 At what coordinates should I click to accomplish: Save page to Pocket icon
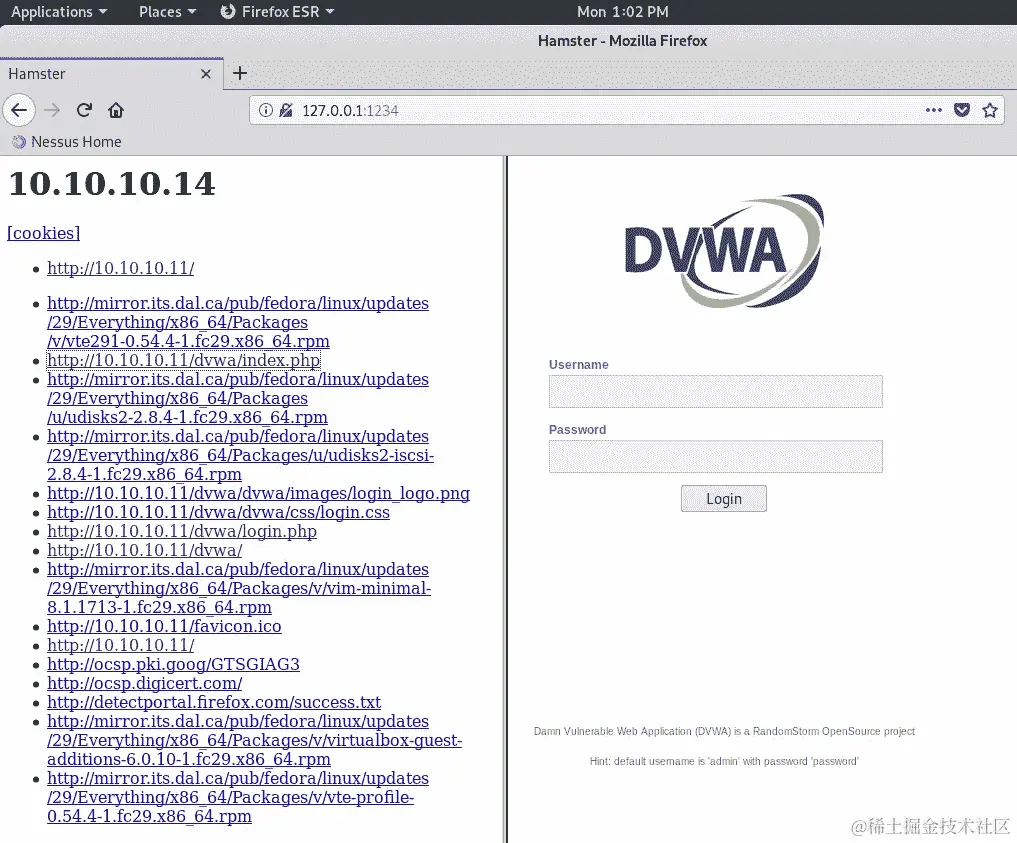pos(961,110)
